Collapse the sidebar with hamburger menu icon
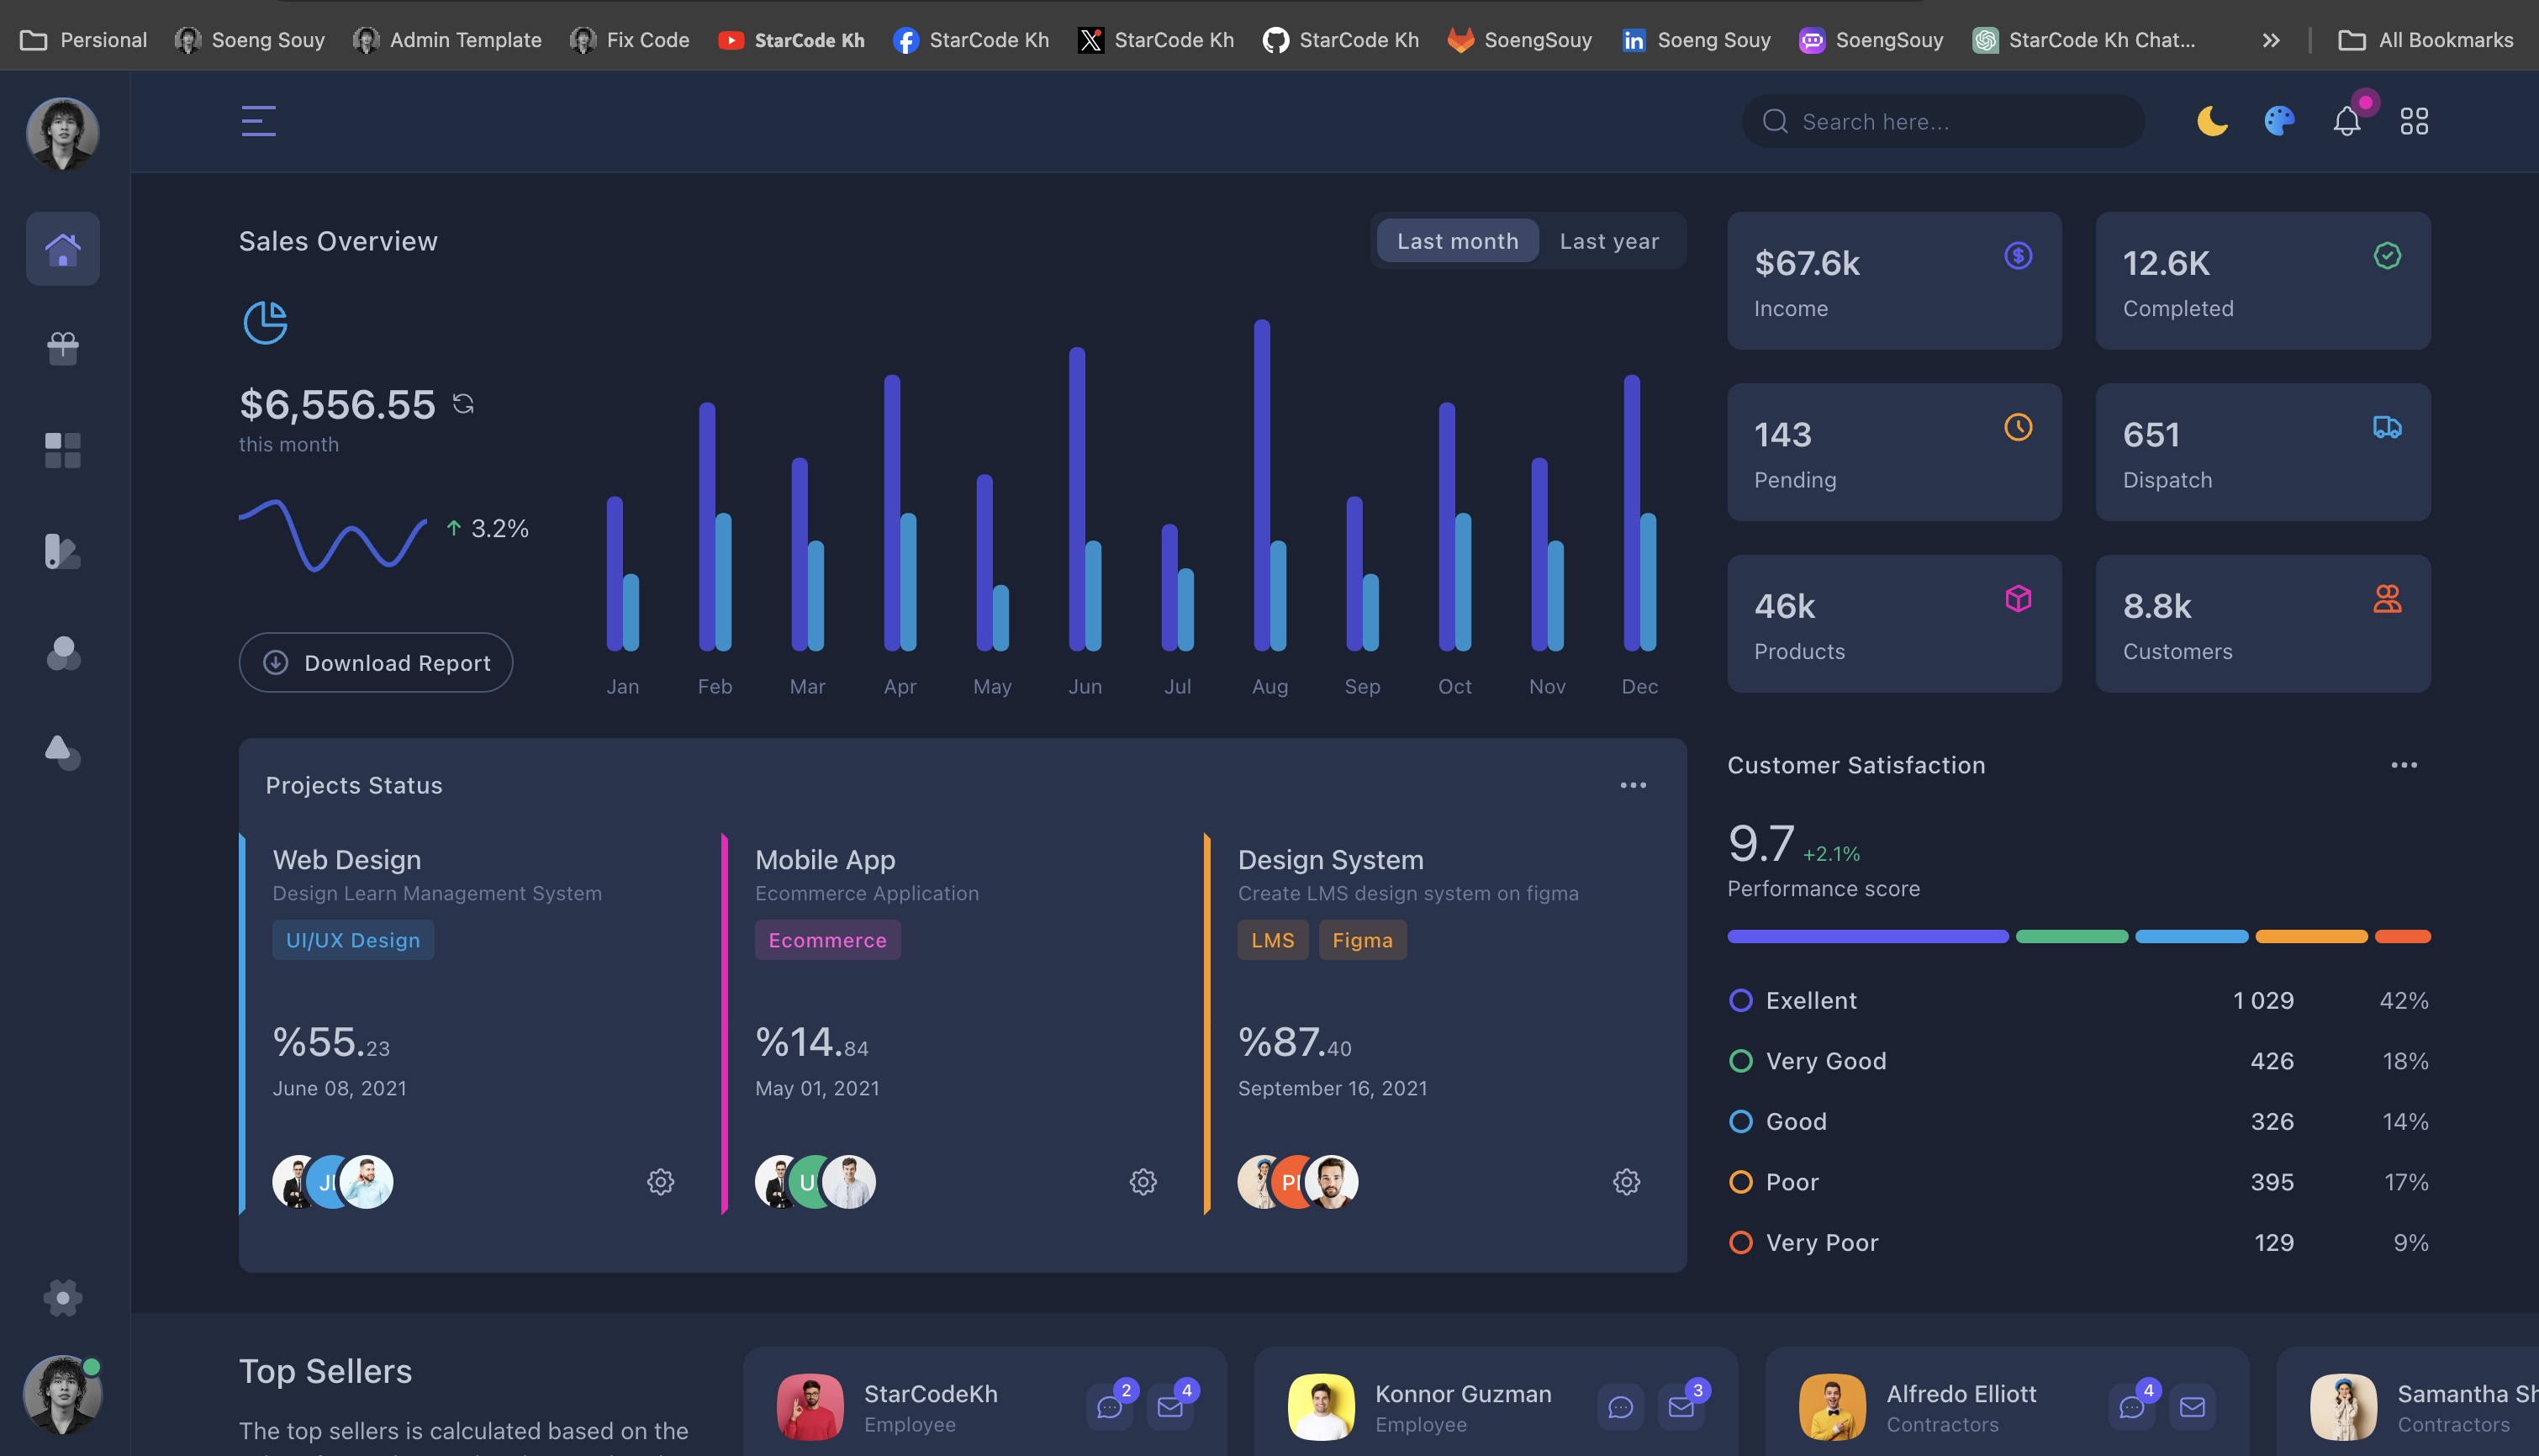 (x=258, y=121)
